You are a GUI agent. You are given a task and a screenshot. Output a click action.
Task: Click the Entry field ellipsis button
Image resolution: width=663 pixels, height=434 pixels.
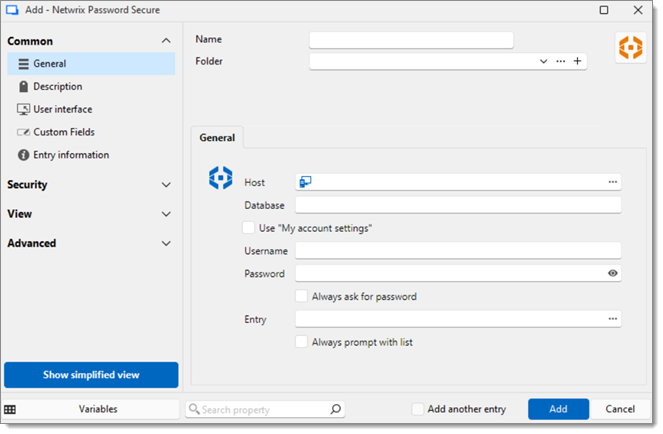[x=612, y=319]
